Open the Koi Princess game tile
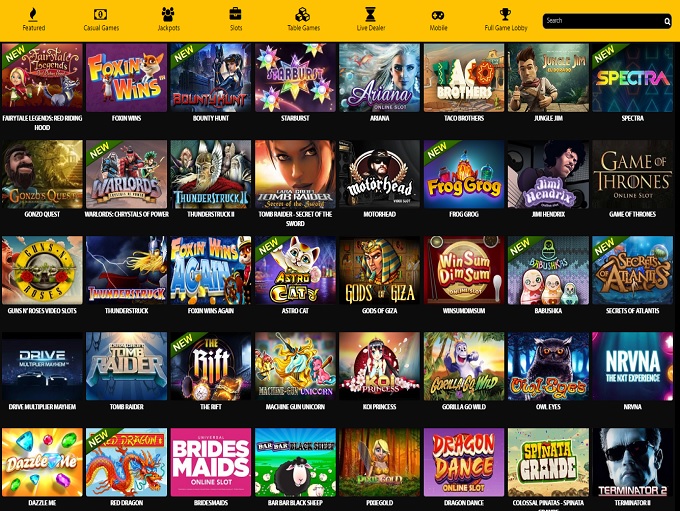The width and height of the screenshot is (680, 511). point(379,366)
